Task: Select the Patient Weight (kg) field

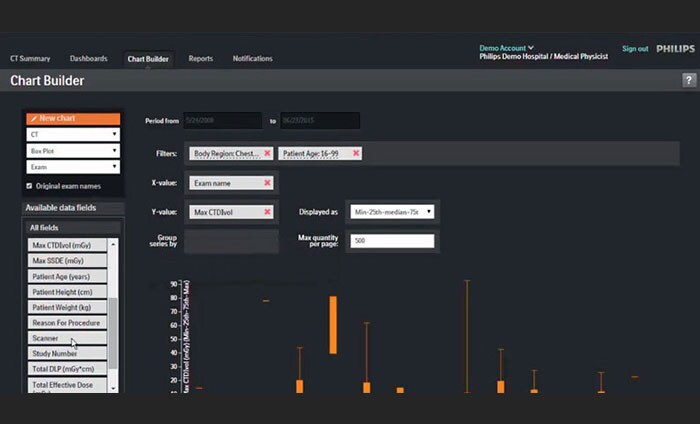Action: coord(67,307)
